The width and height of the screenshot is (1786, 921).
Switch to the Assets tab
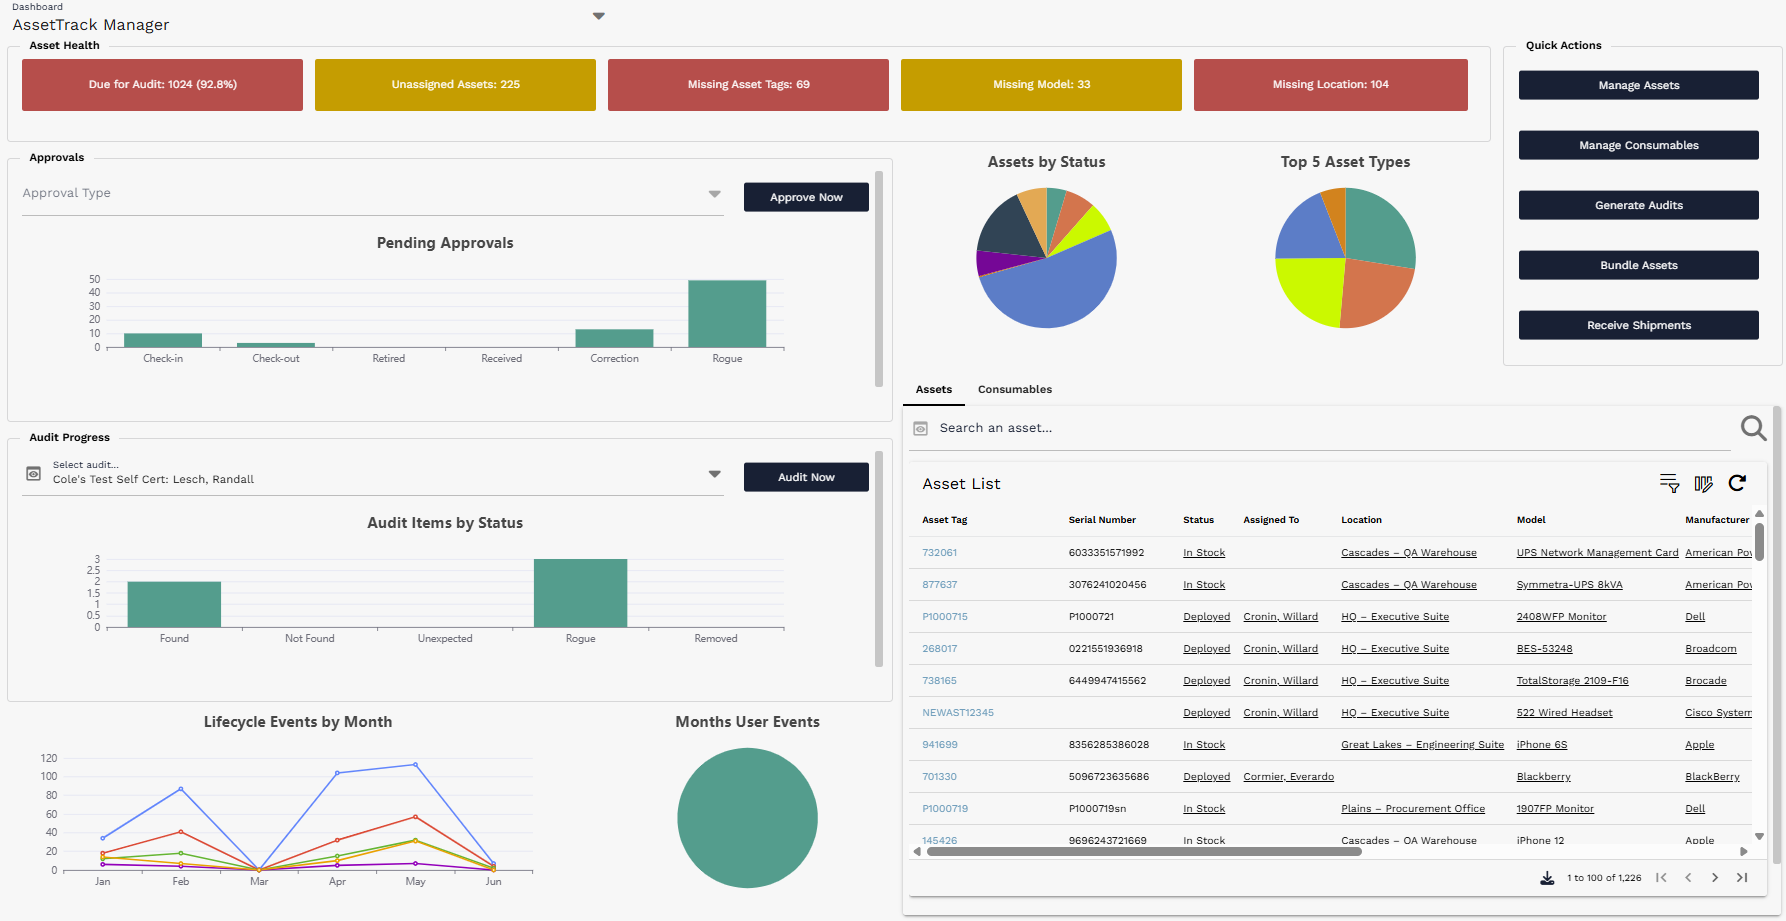point(934,389)
